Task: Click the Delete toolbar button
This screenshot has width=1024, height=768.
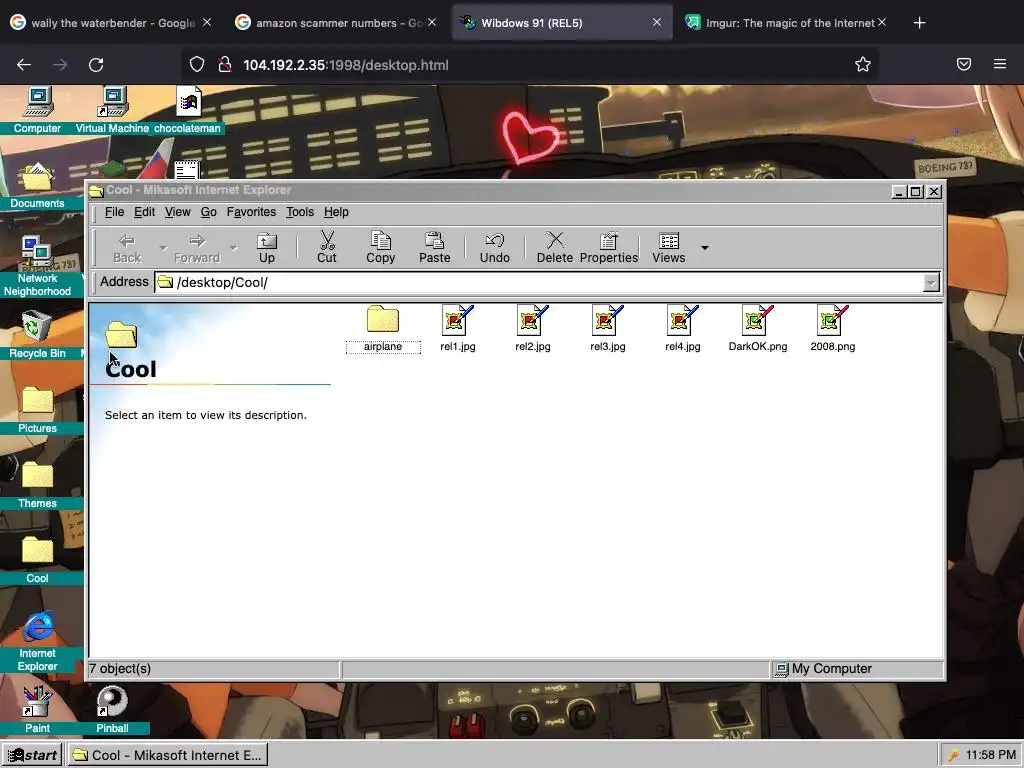Action: pos(554,248)
